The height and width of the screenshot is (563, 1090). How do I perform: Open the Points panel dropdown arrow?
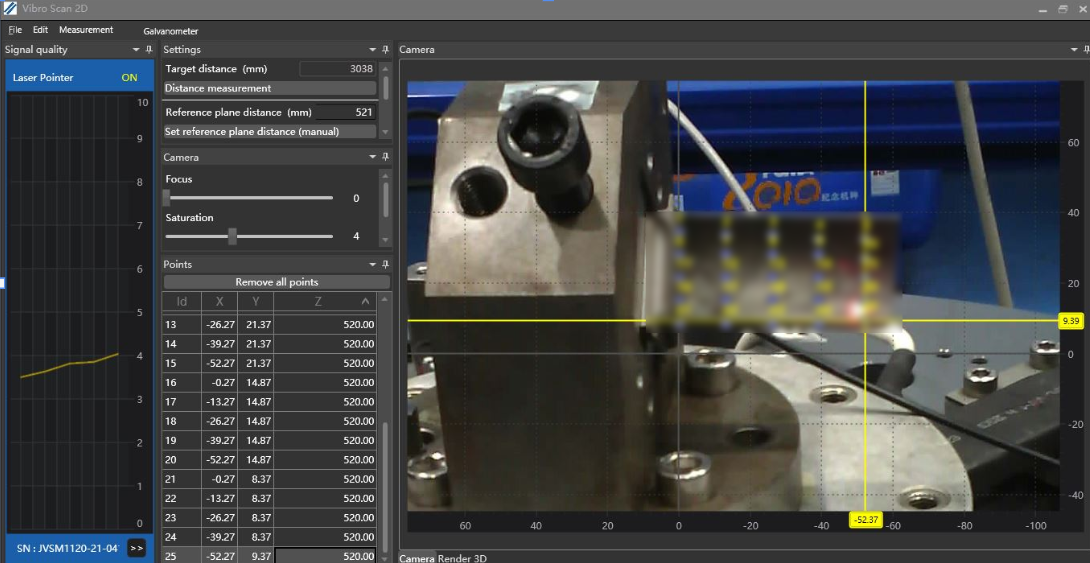(373, 264)
